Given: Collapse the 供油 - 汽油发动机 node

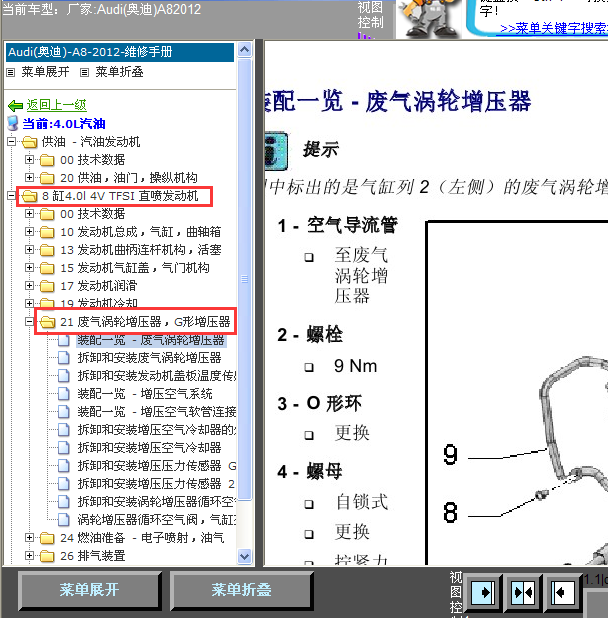Looking at the screenshot, I should coord(11,141).
